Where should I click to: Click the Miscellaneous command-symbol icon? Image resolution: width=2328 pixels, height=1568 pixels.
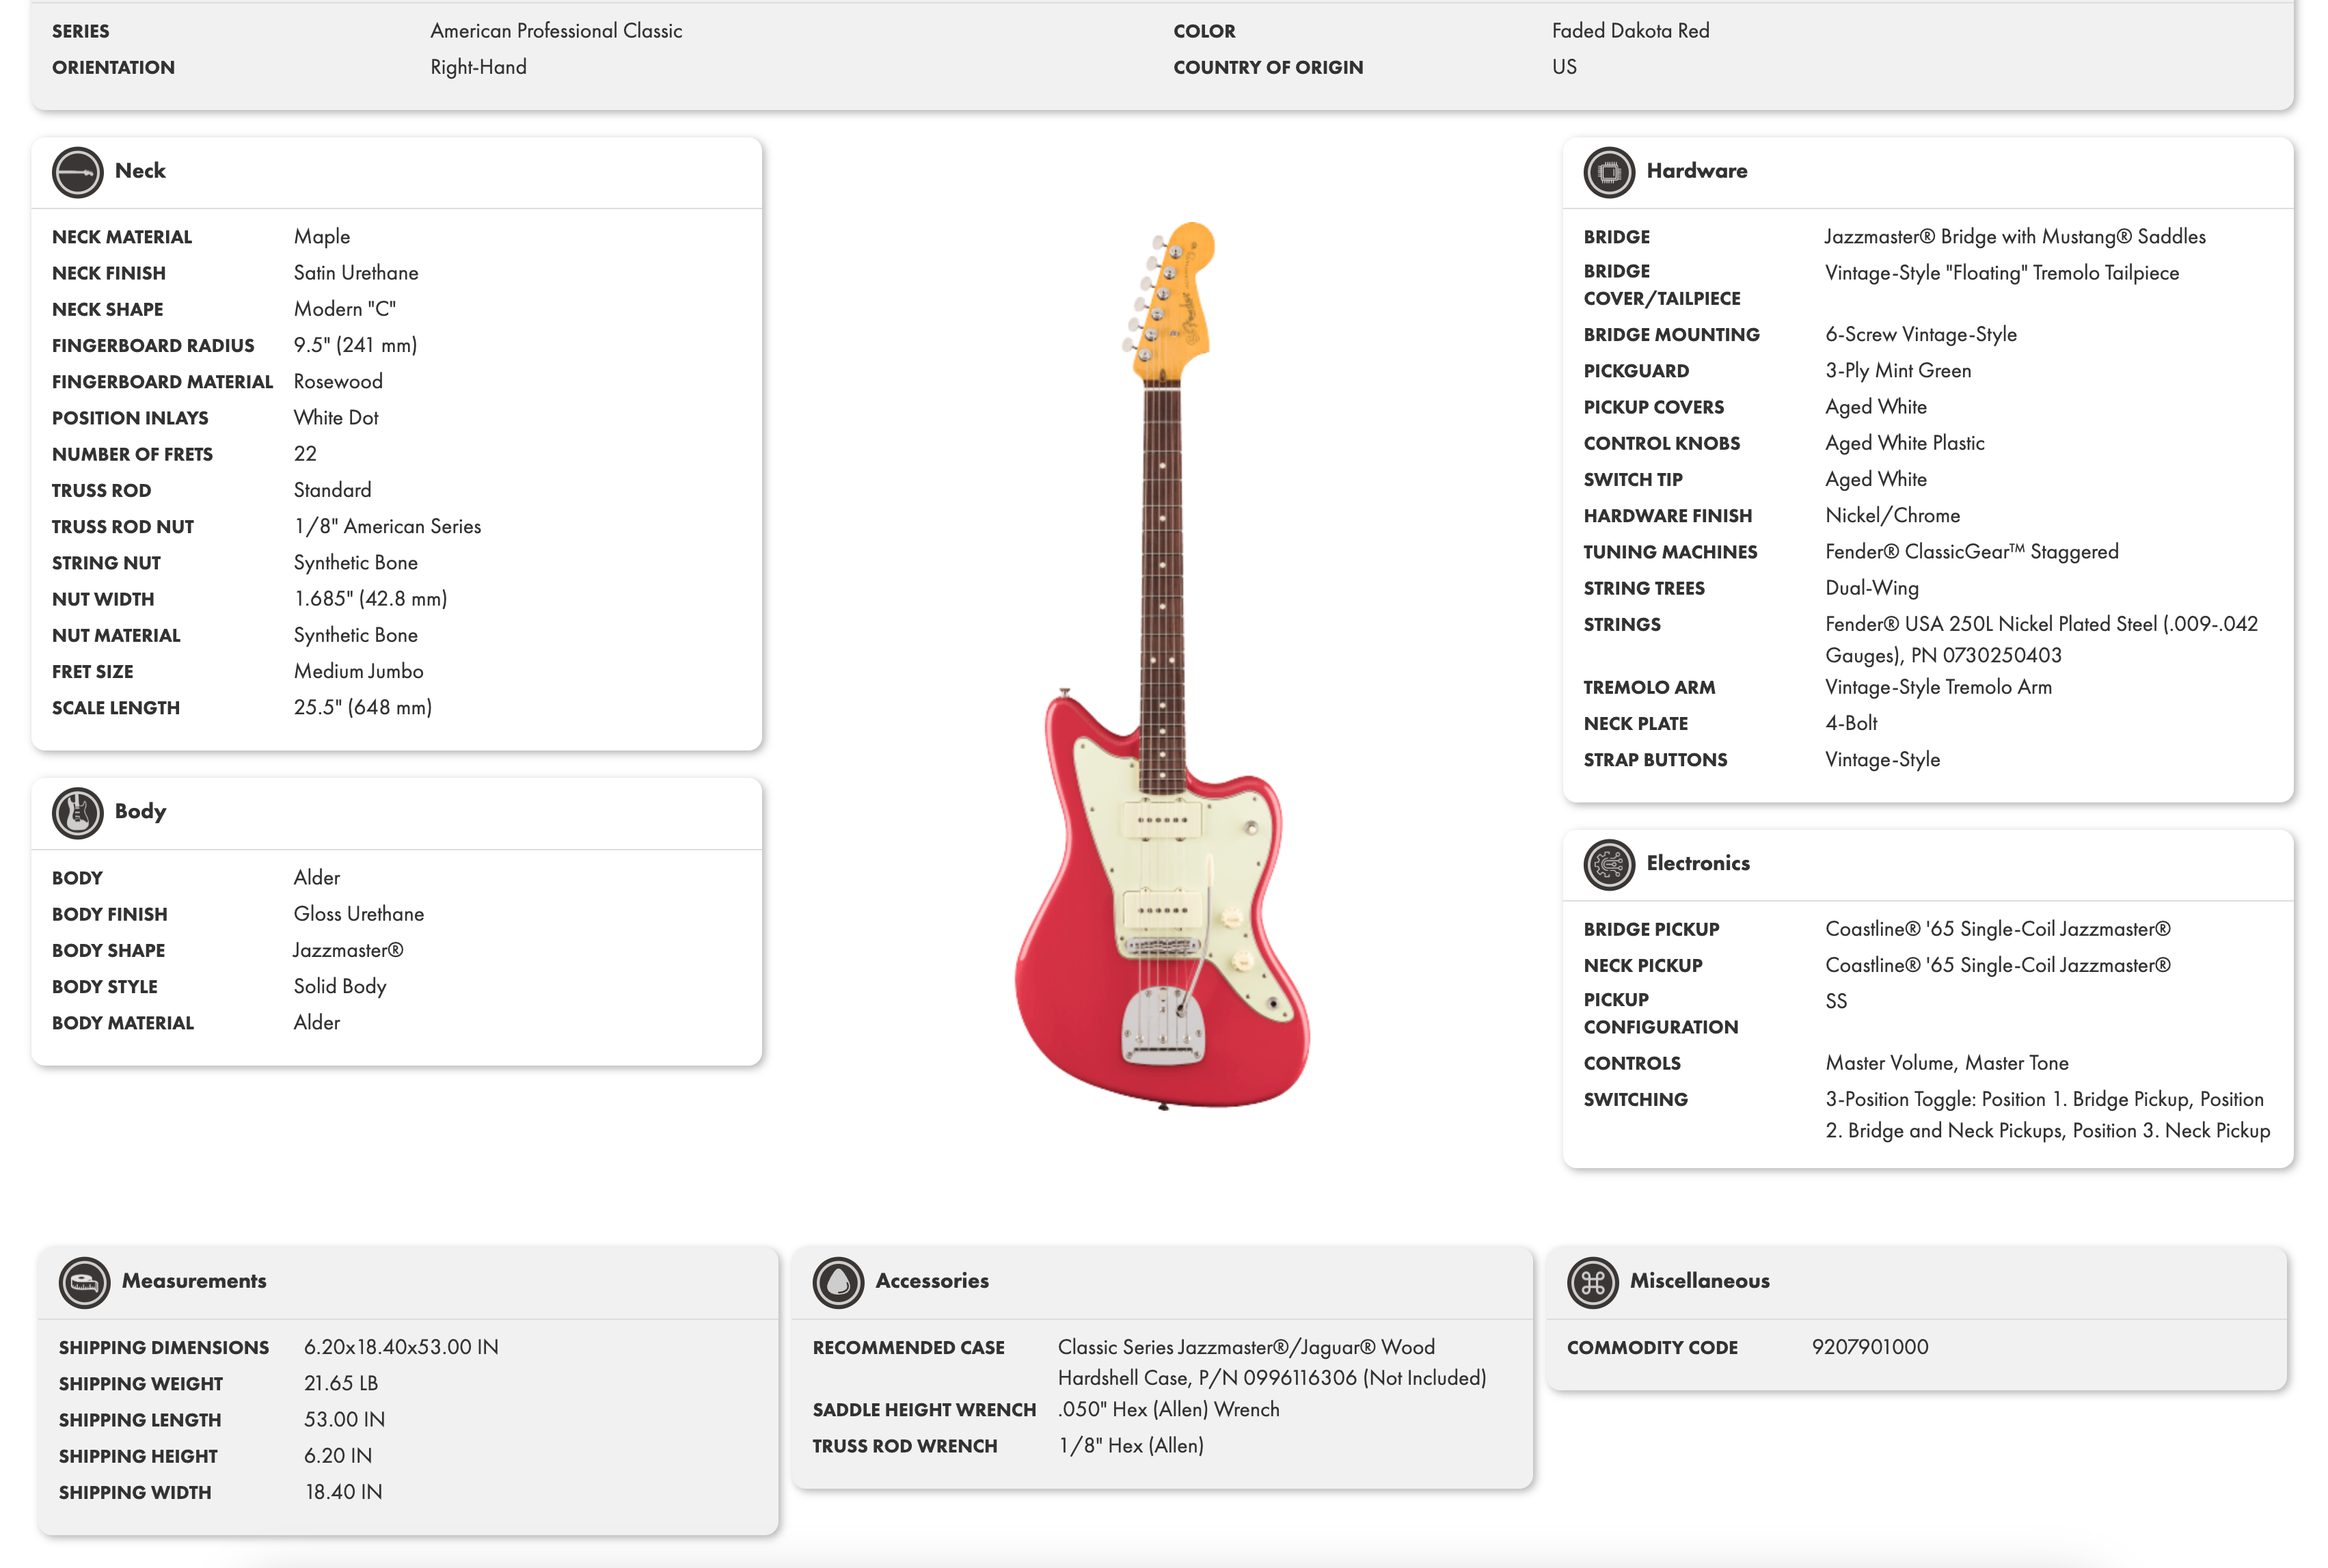(1592, 1282)
